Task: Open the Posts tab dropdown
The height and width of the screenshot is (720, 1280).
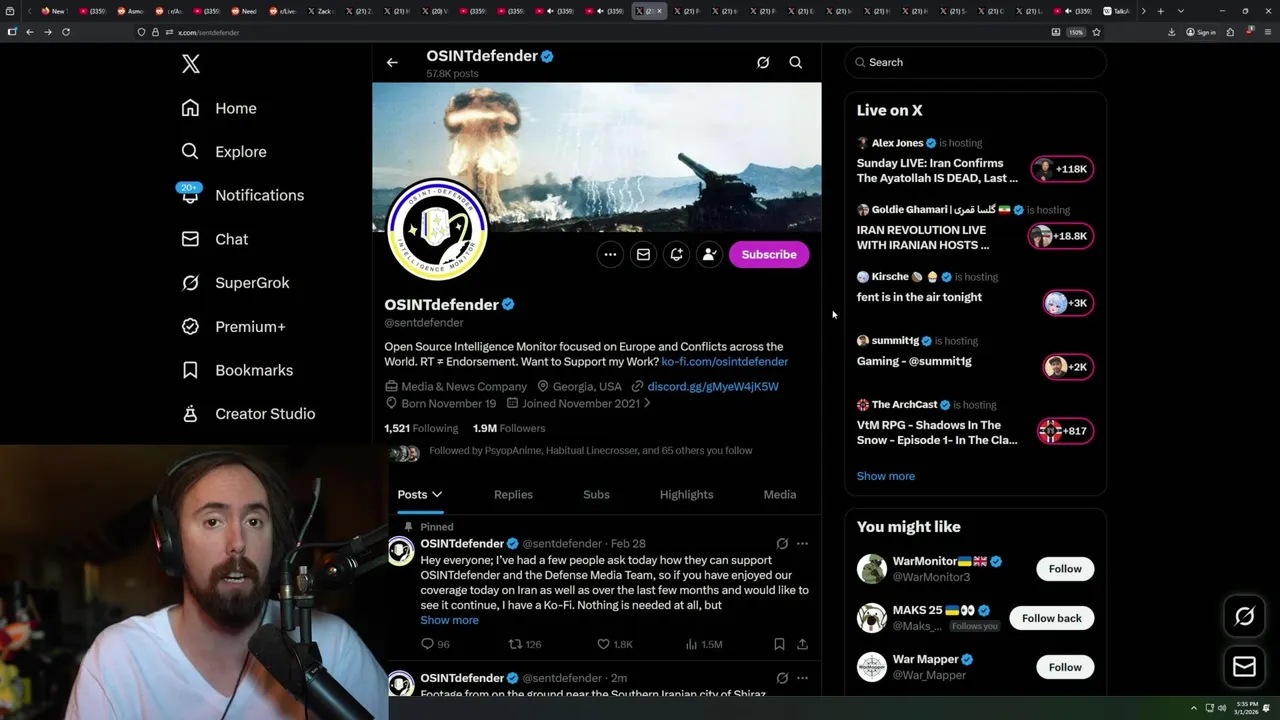Action: point(420,494)
